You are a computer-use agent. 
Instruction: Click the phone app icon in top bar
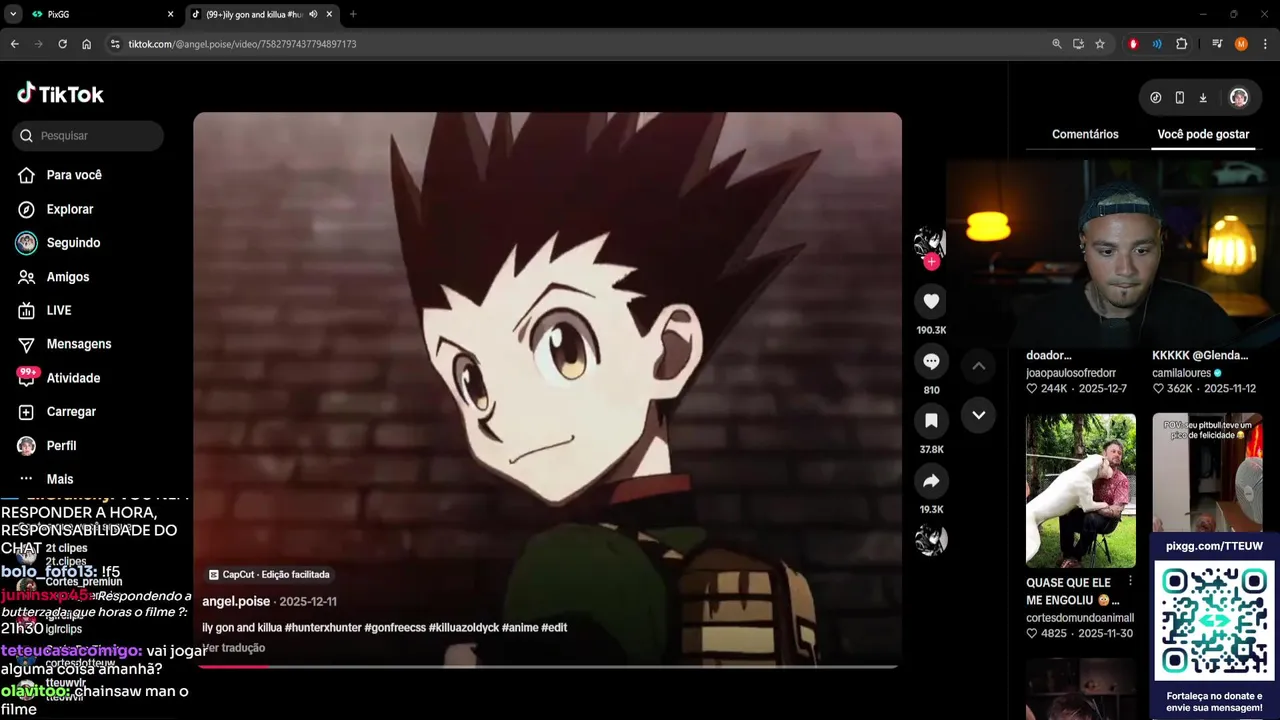1180,98
